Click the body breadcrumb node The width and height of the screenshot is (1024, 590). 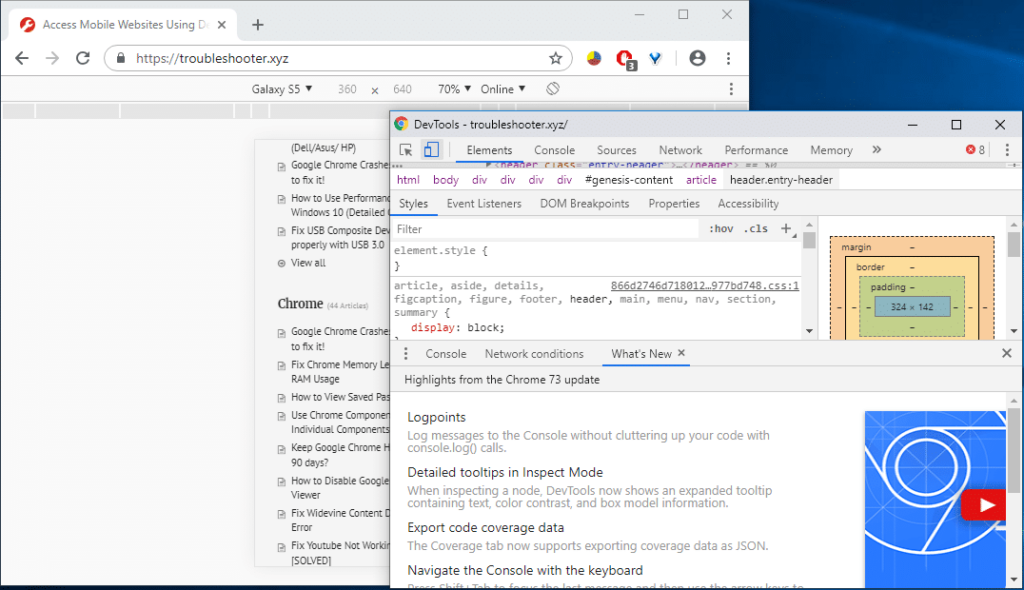click(x=445, y=180)
